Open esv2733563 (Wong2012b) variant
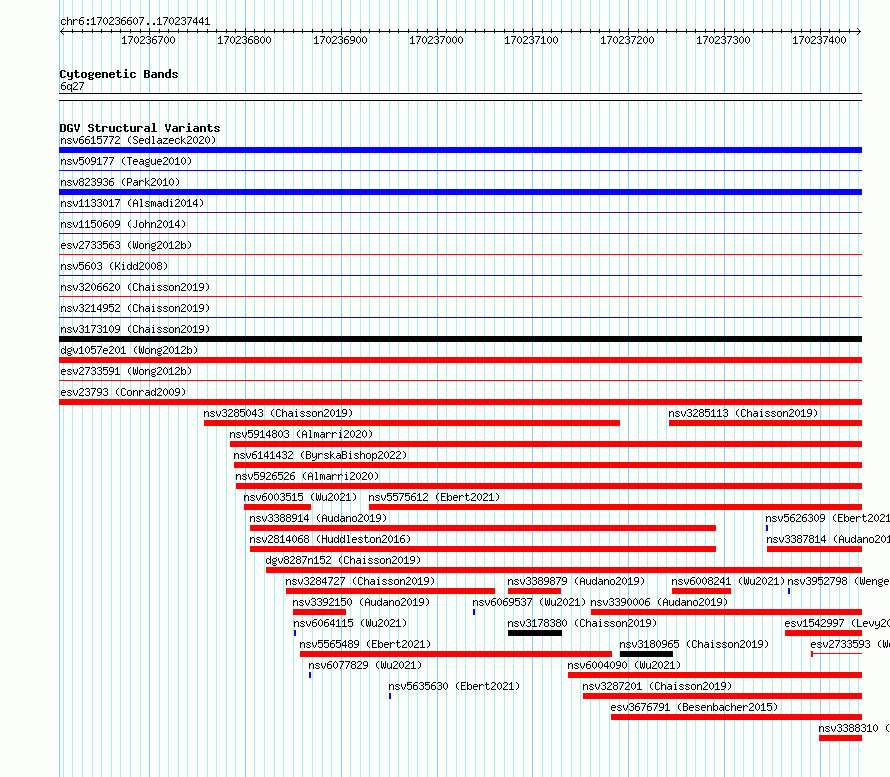The image size is (890, 777). pyautogui.click(x=126, y=245)
